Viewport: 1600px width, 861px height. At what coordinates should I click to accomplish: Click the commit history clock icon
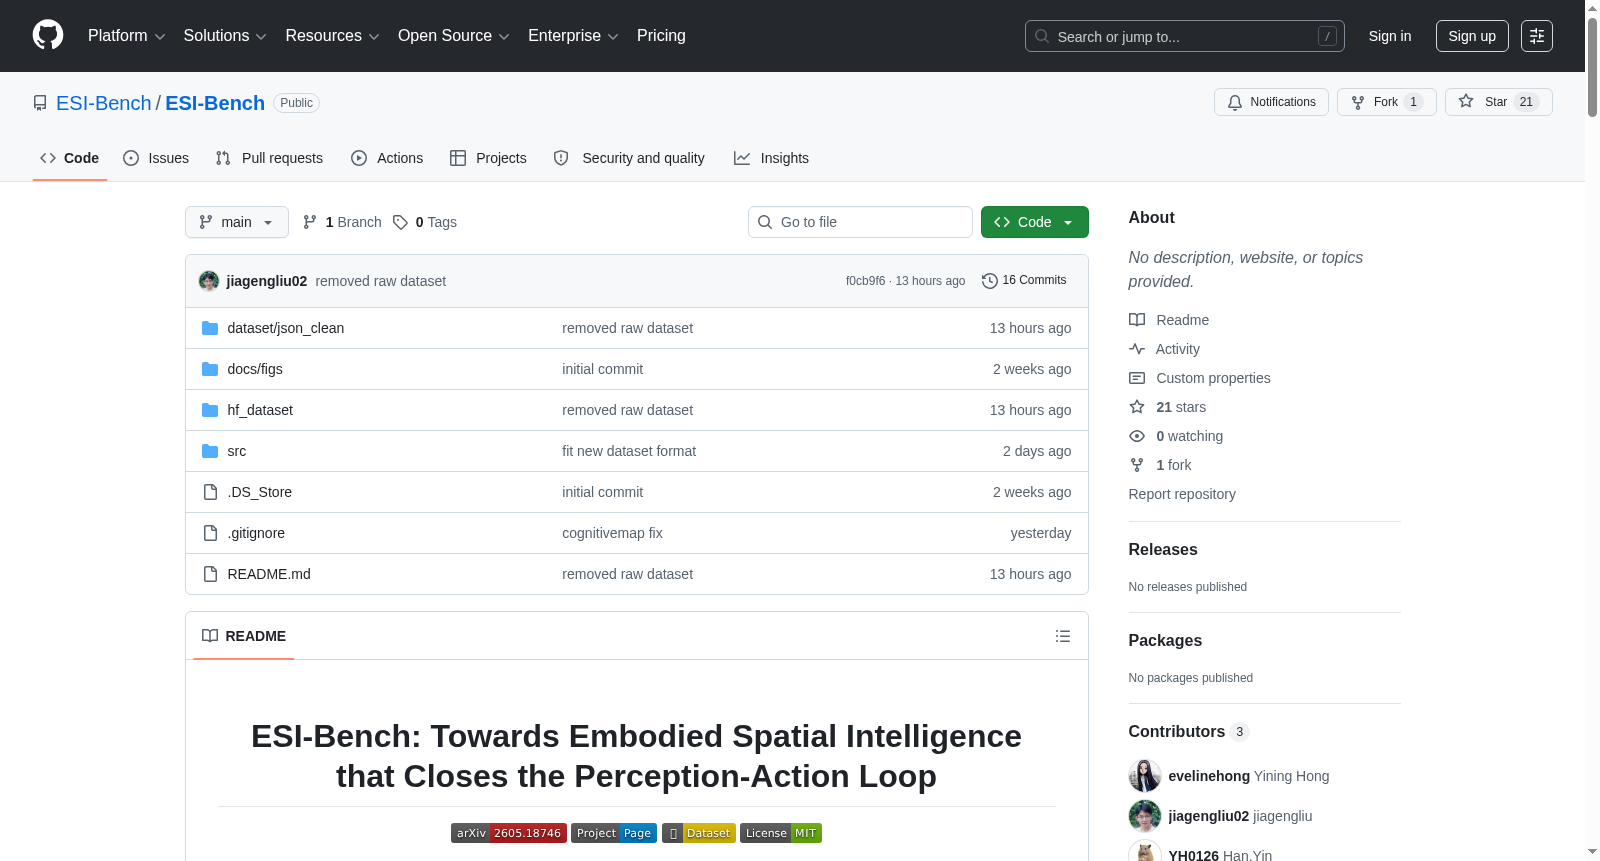click(990, 281)
